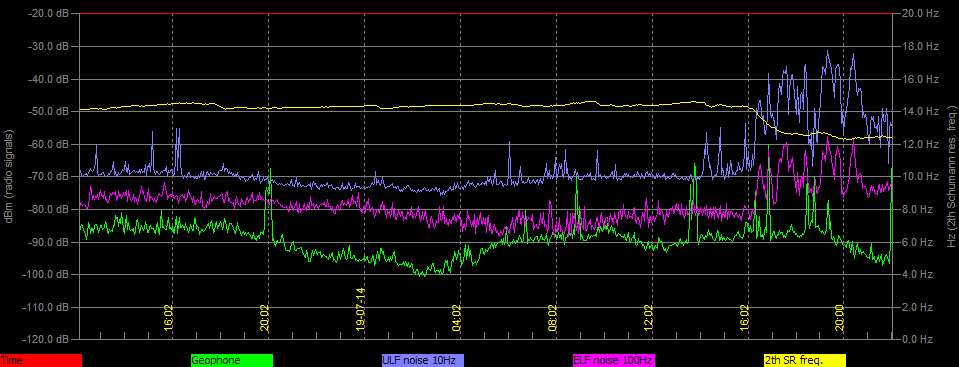
Task: Click the magenta ELF noise 100Hz legend
Action: click(x=613, y=360)
